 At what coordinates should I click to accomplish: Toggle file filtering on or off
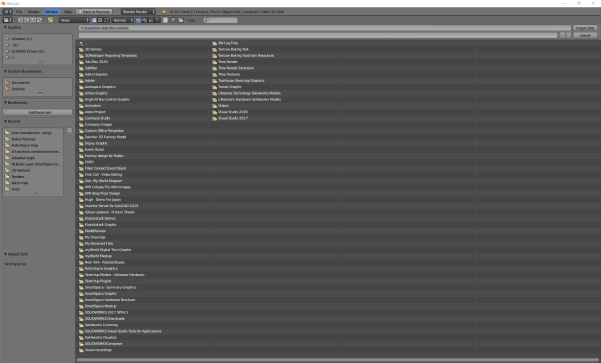point(173,20)
